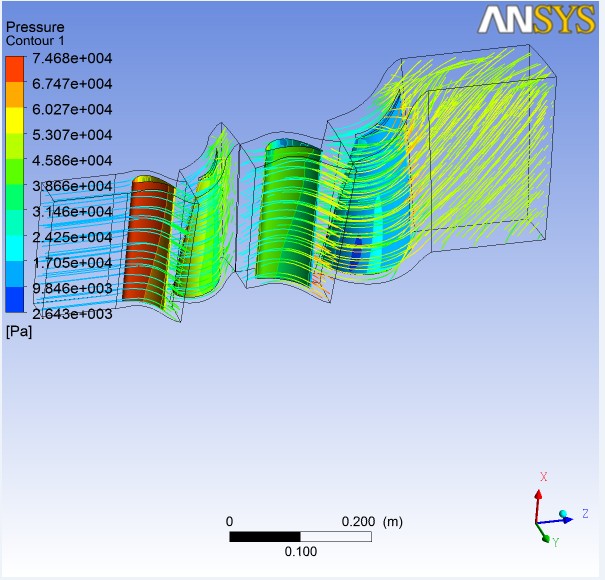Click the 0.100 scale midpoint label

pos(300,552)
